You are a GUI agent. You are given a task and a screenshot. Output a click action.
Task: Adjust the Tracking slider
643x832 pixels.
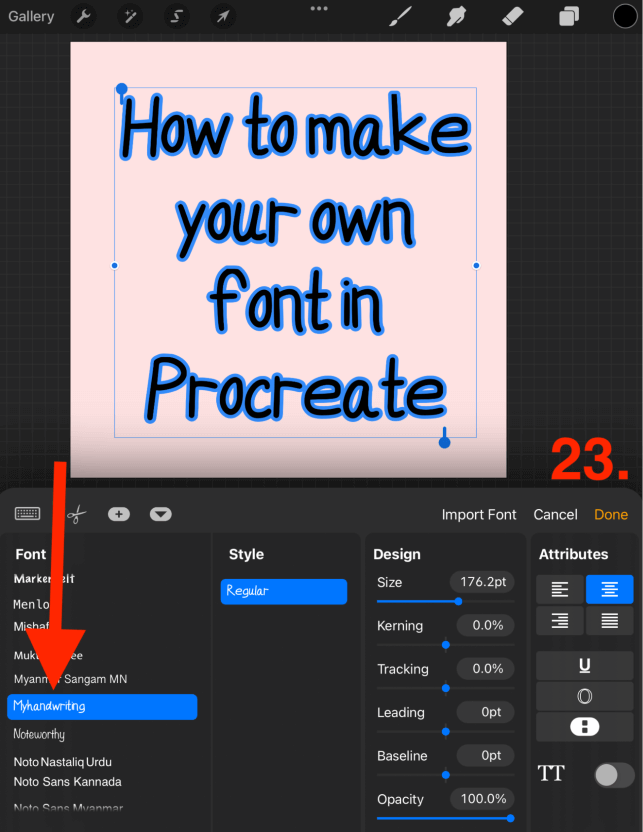[446, 688]
